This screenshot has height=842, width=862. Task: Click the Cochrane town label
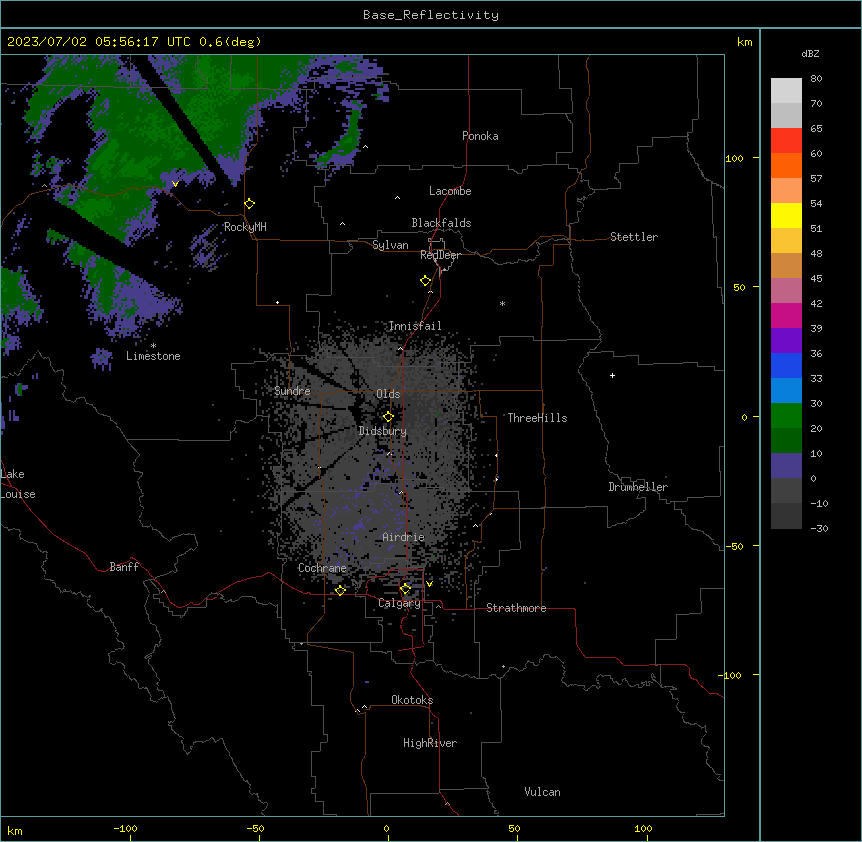322,568
